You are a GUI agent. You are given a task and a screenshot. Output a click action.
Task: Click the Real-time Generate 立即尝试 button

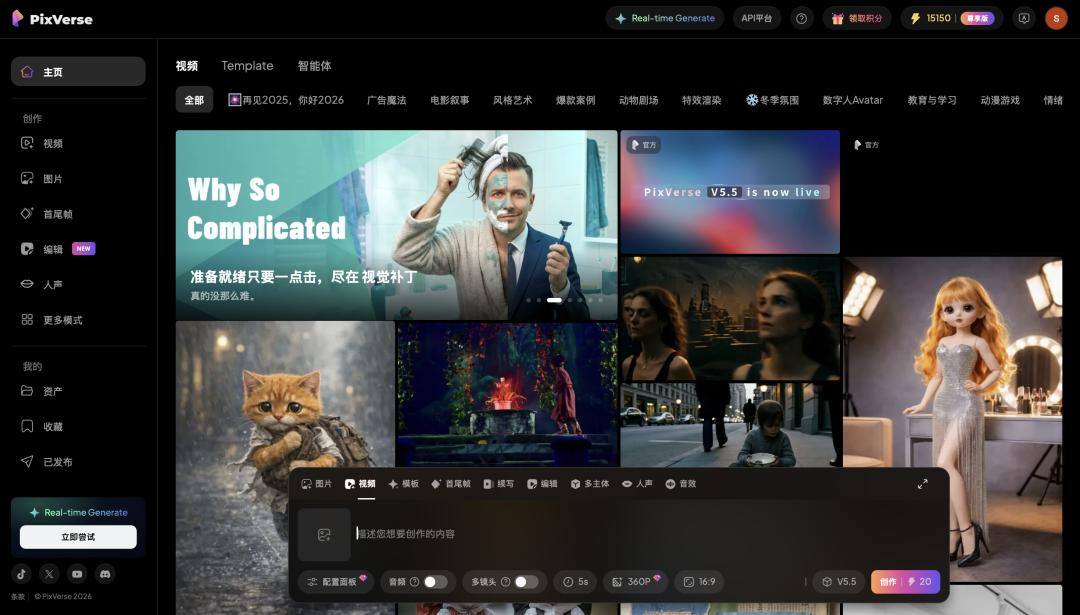77,536
